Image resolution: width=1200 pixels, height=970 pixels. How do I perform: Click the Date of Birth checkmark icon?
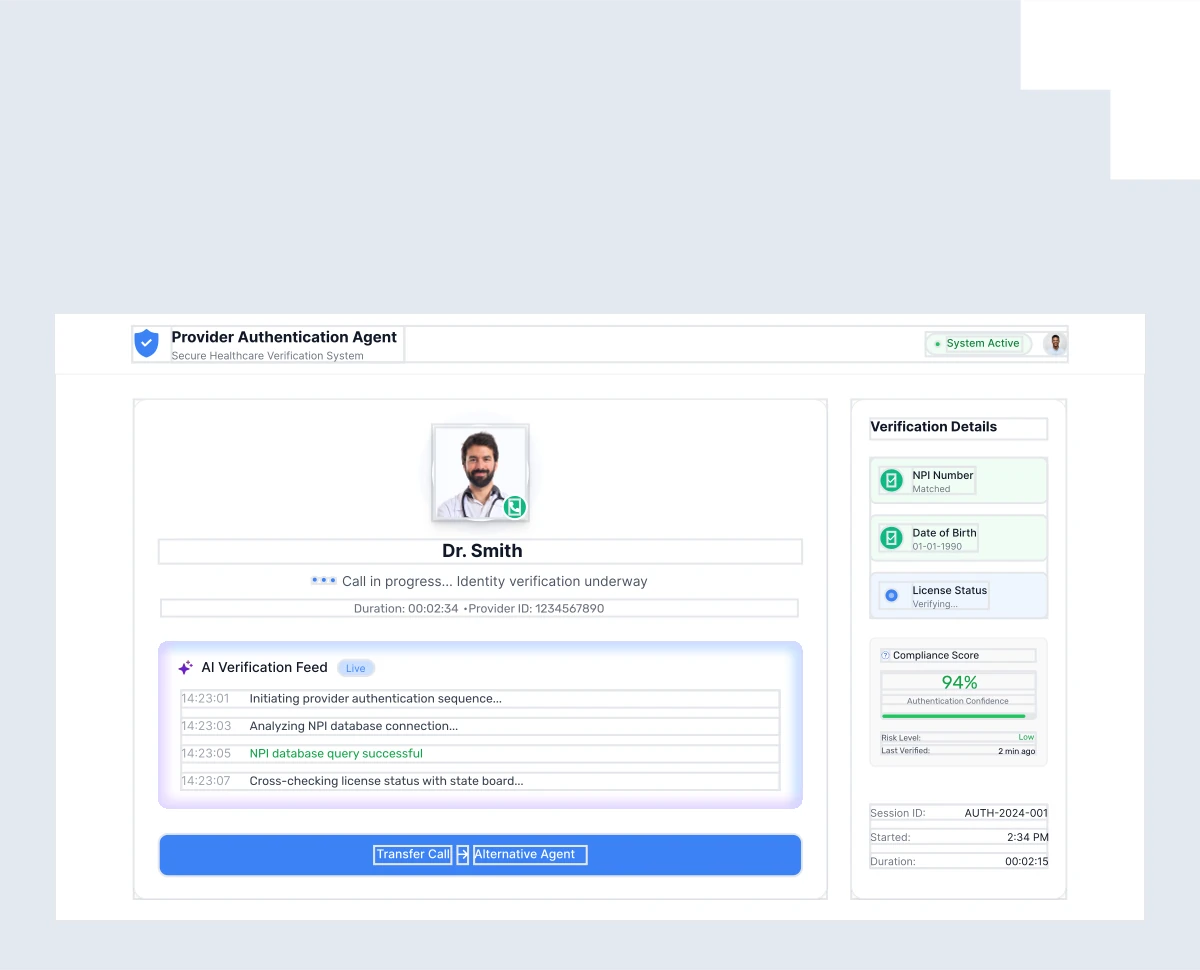(x=891, y=537)
